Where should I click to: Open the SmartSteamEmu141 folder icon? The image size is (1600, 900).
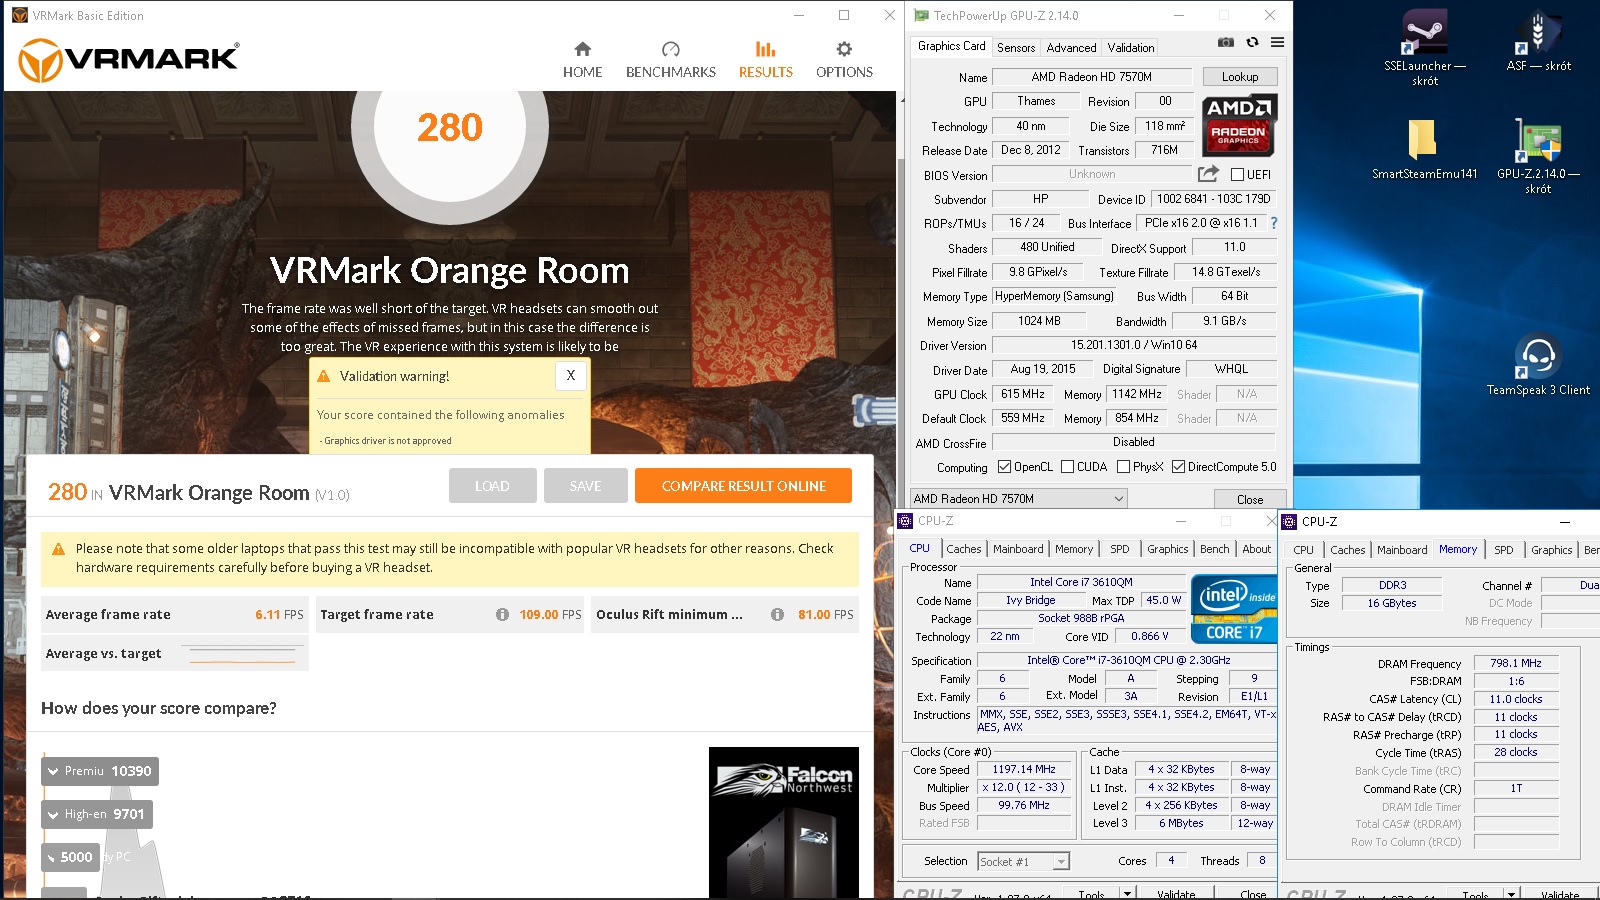pyautogui.click(x=1423, y=148)
